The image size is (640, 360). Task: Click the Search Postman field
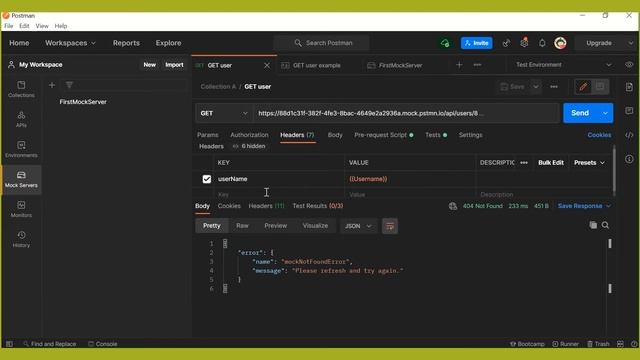(x=322, y=43)
